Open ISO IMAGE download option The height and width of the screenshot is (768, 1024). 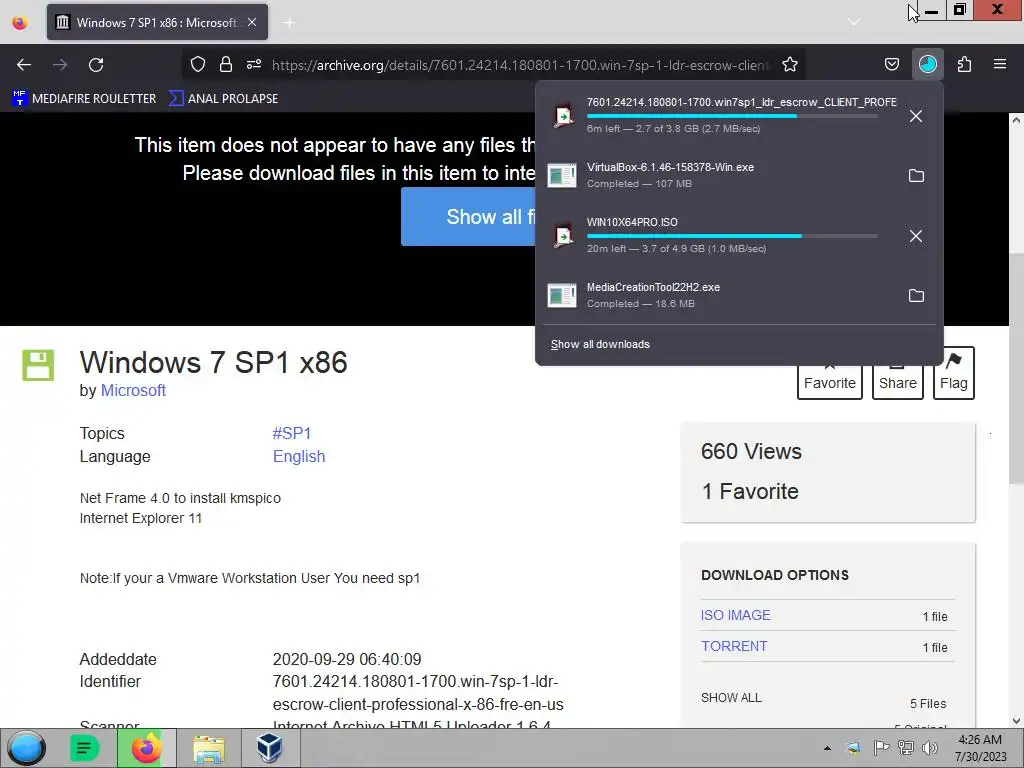[735, 615]
